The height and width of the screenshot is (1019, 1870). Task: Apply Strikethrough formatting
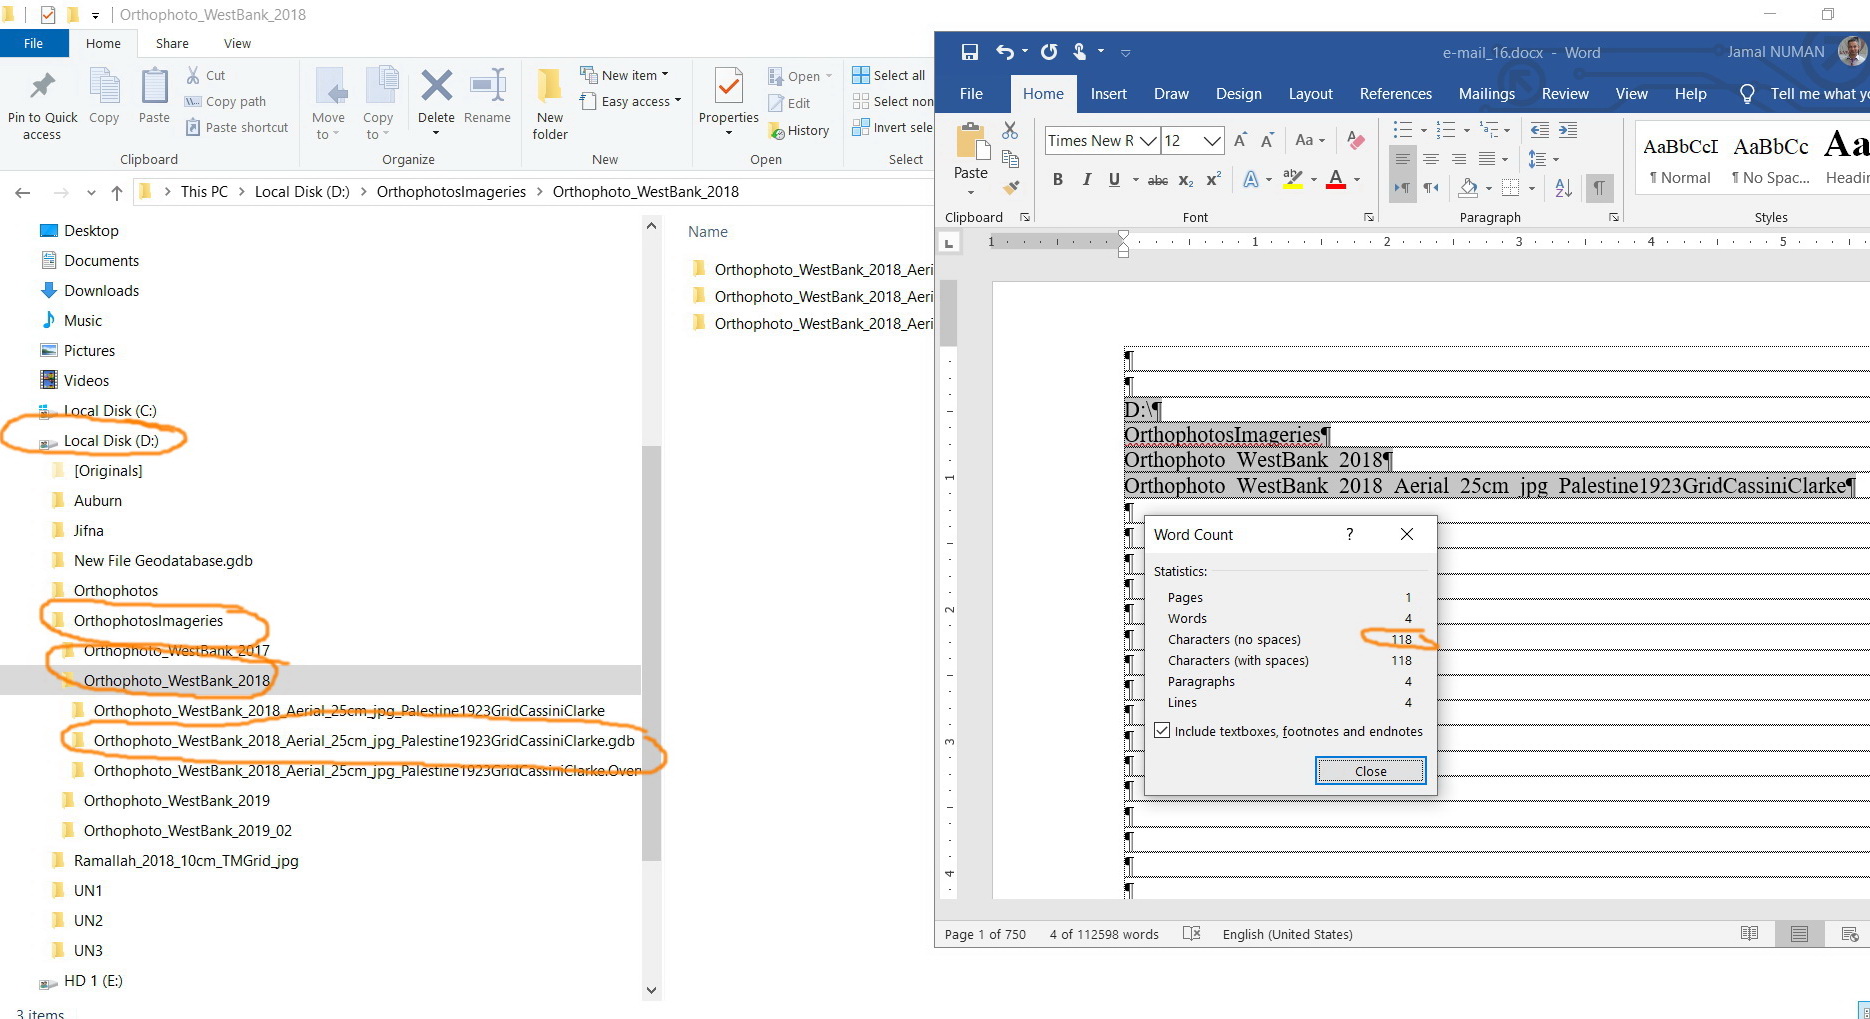[x=1157, y=180]
